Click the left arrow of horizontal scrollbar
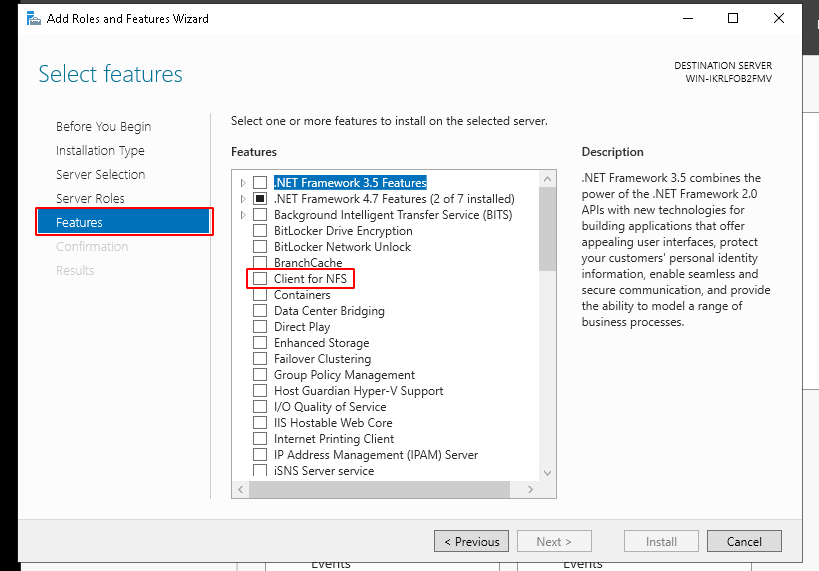This screenshot has height=571, width=819. (241, 490)
